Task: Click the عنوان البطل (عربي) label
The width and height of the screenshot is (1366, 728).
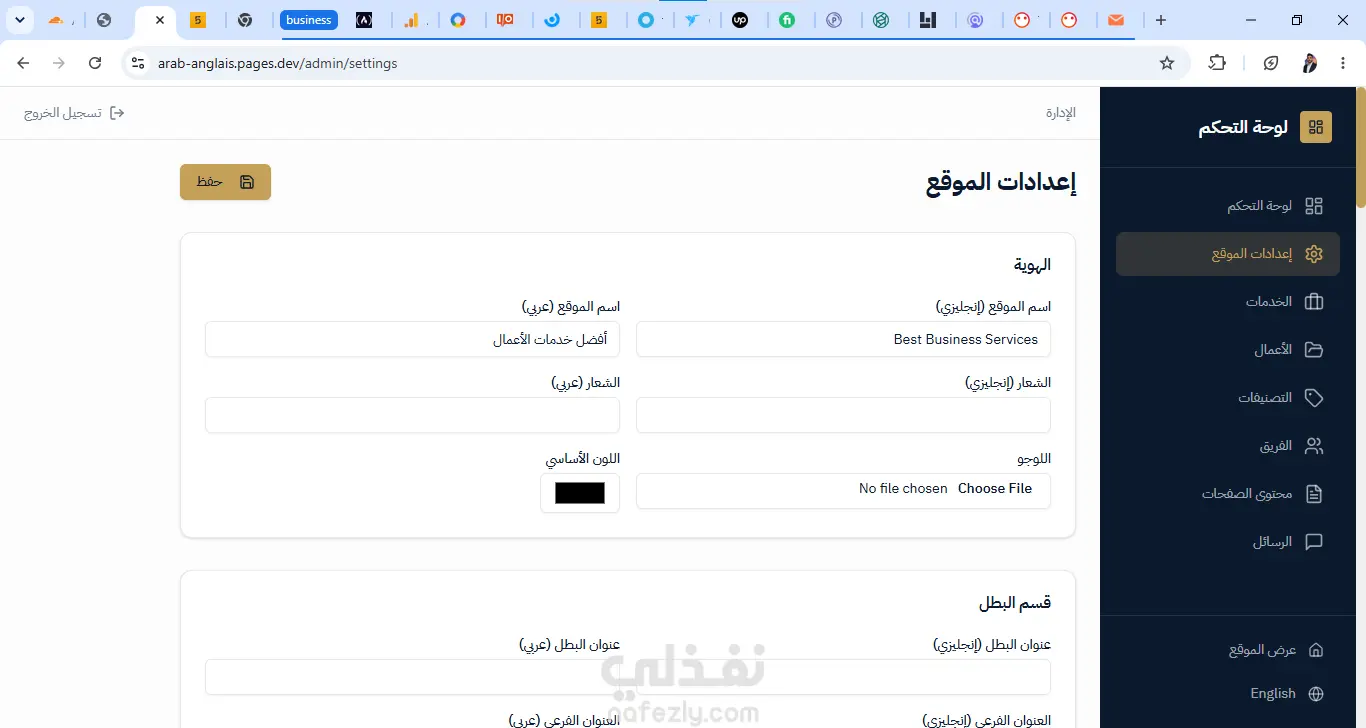Action: pyautogui.click(x=569, y=645)
